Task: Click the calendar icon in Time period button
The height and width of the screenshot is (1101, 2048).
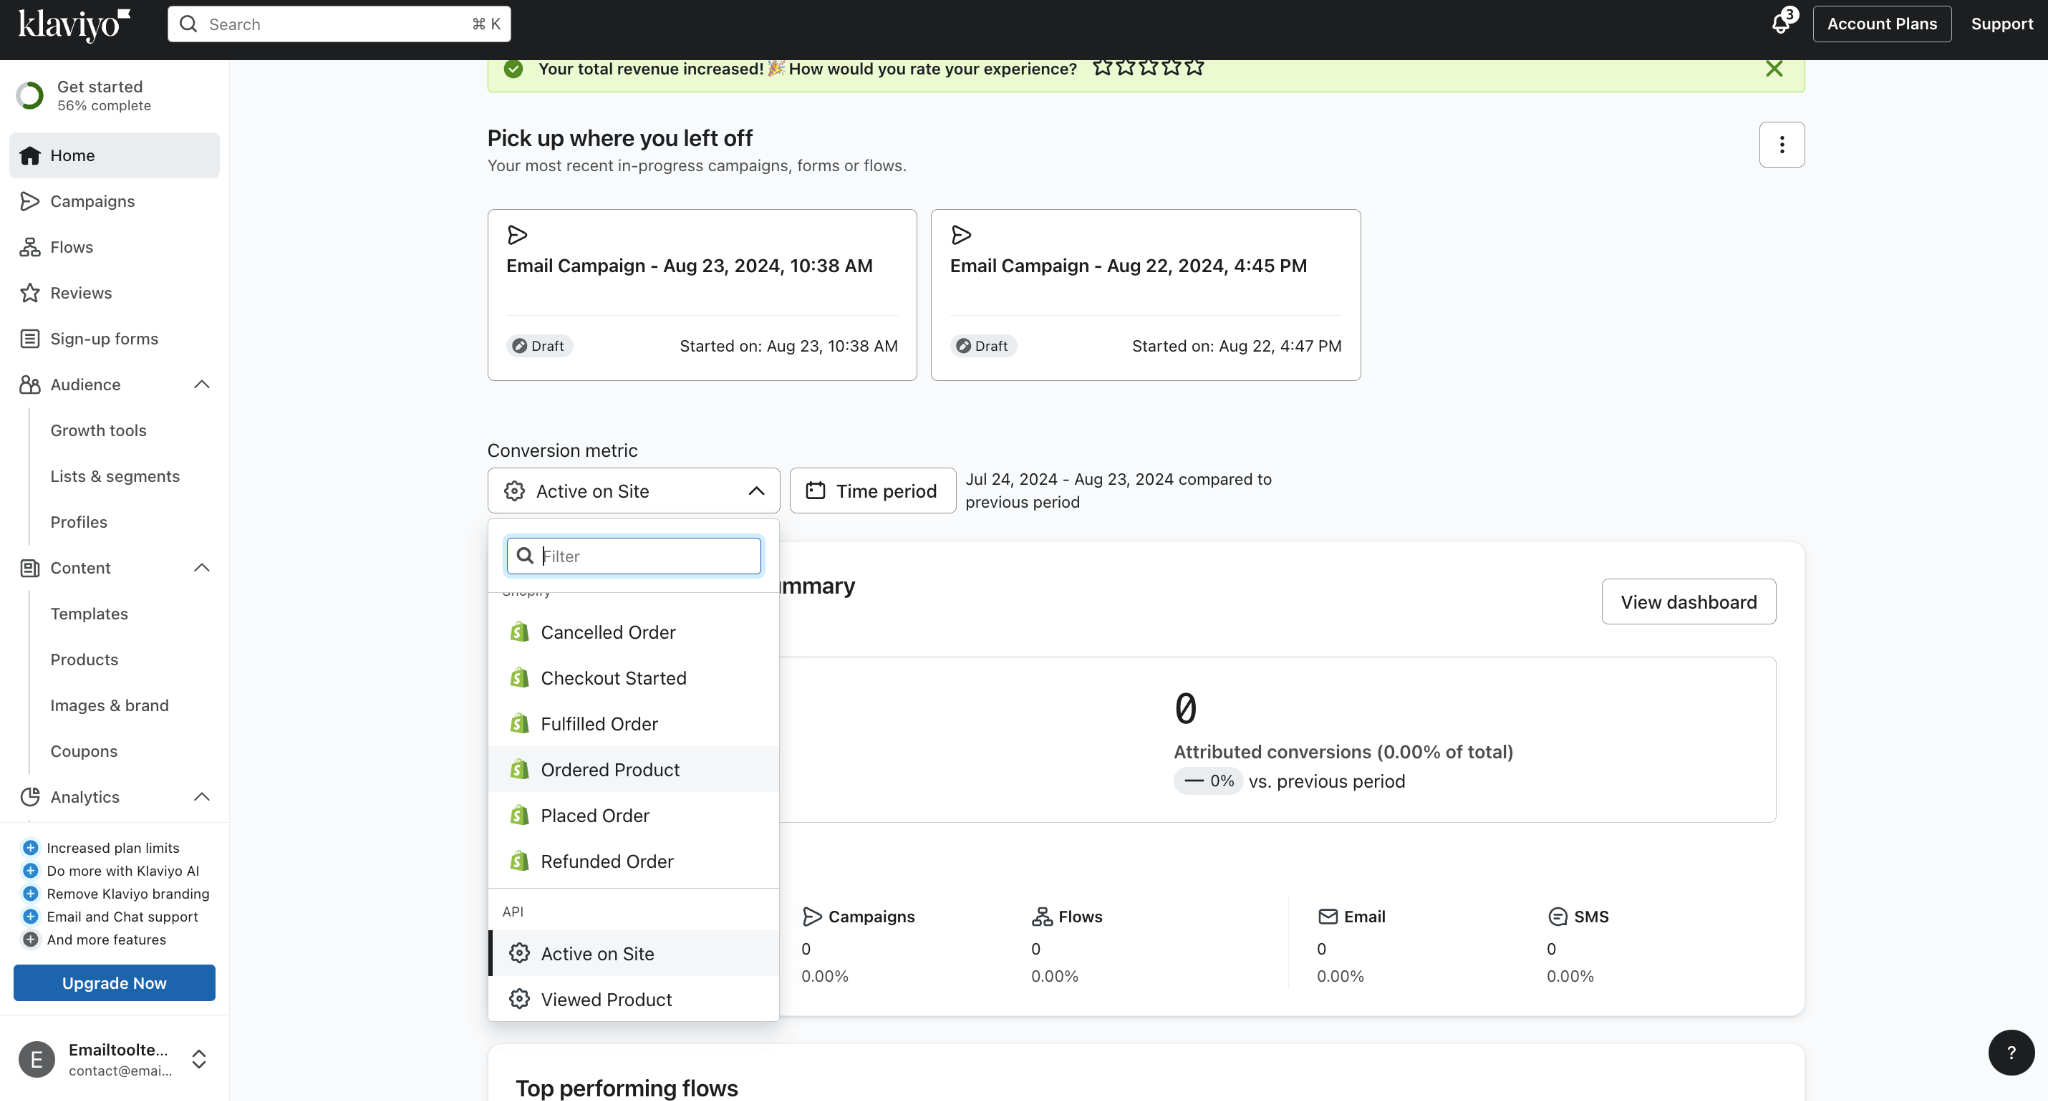Action: coord(816,491)
